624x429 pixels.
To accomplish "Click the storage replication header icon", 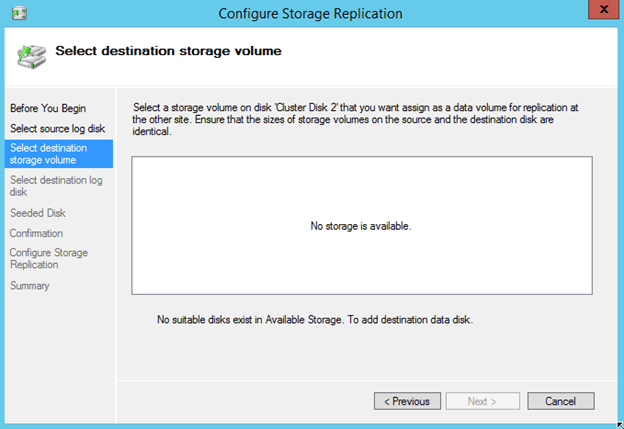I will pyautogui.click(x=31, y=54).
